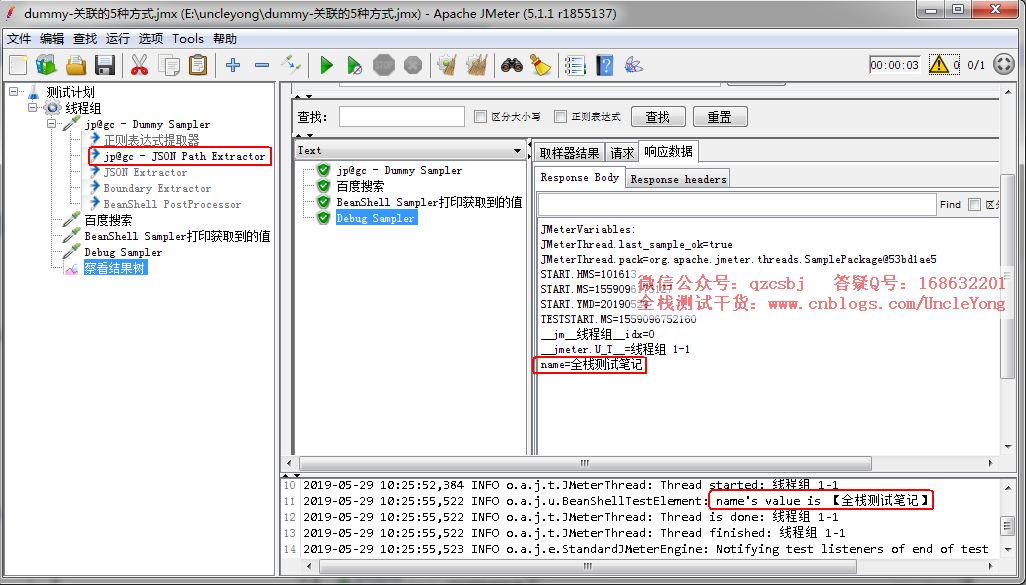Viewport: 1026px width, 585px height.
Task: Expand all nodes with plus icon
Action: point(233,65)
